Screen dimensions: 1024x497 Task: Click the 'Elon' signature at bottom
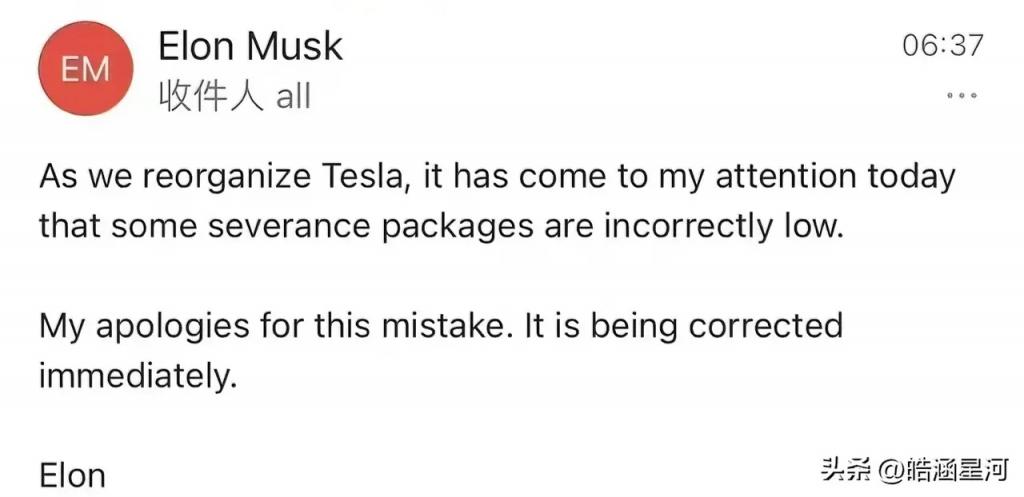[x=72, y=475]
